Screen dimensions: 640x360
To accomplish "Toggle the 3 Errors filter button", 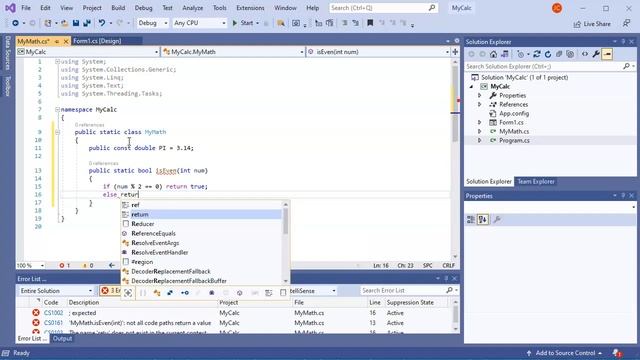I will pos(110,291).
